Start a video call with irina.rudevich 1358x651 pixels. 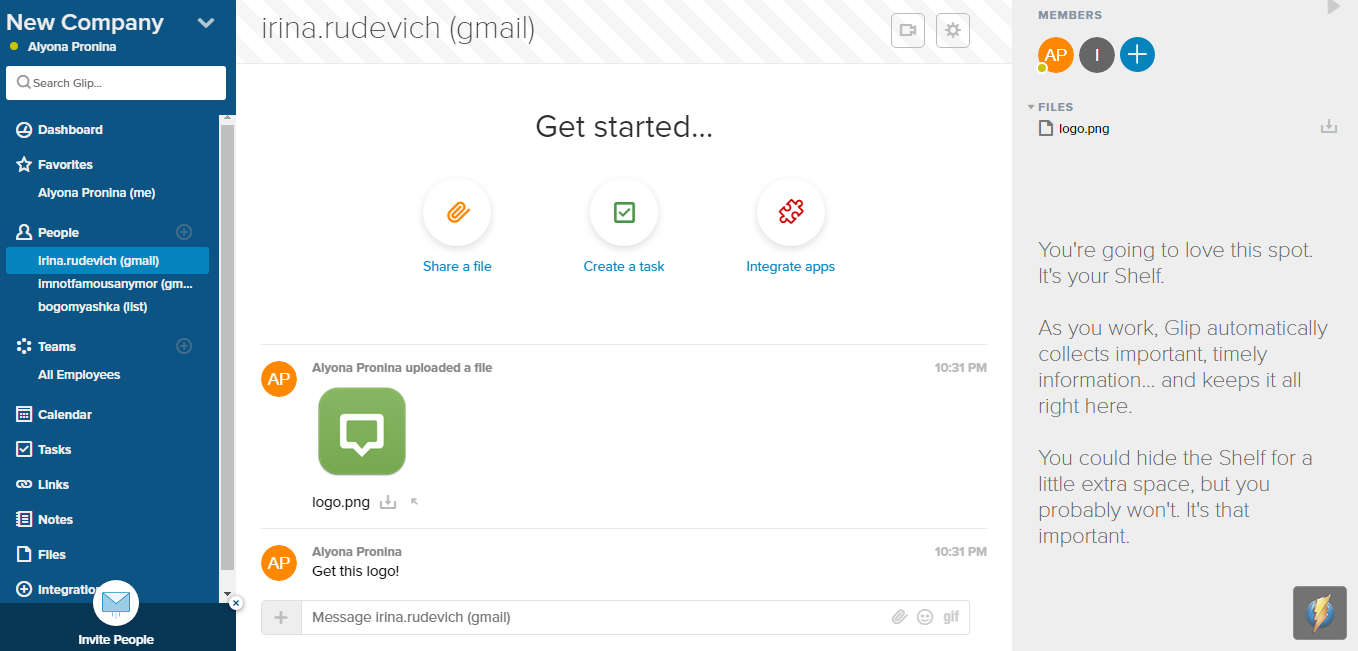click(908, 31)
